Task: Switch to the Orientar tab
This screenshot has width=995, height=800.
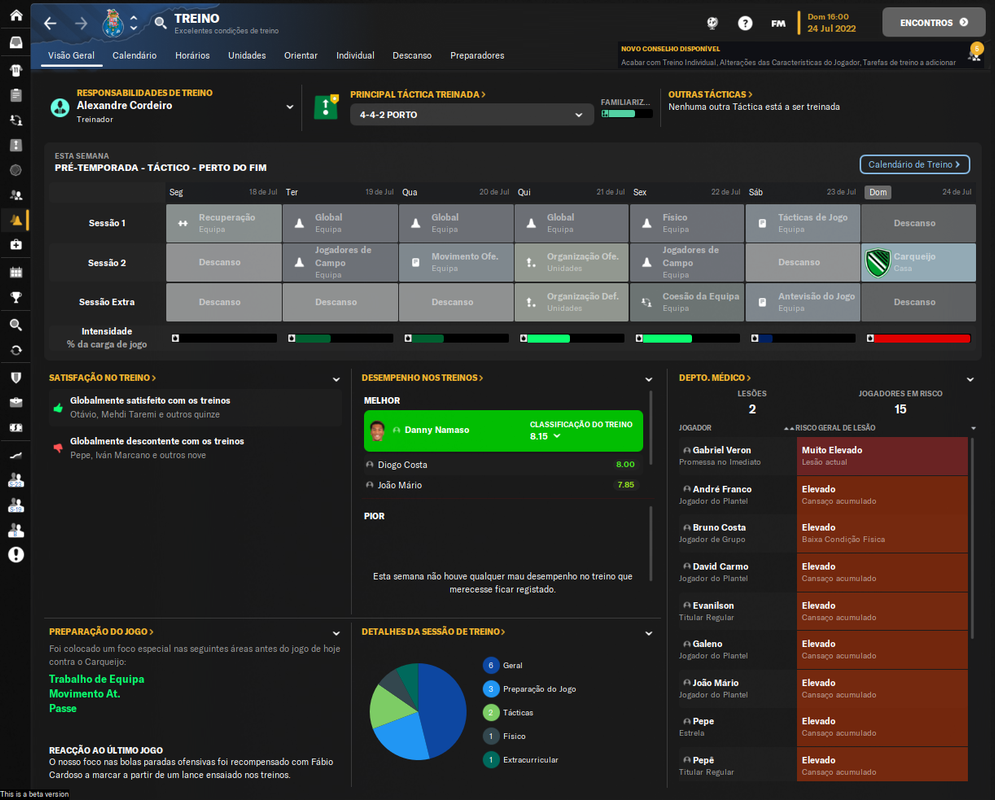Action: coord(301,56)
